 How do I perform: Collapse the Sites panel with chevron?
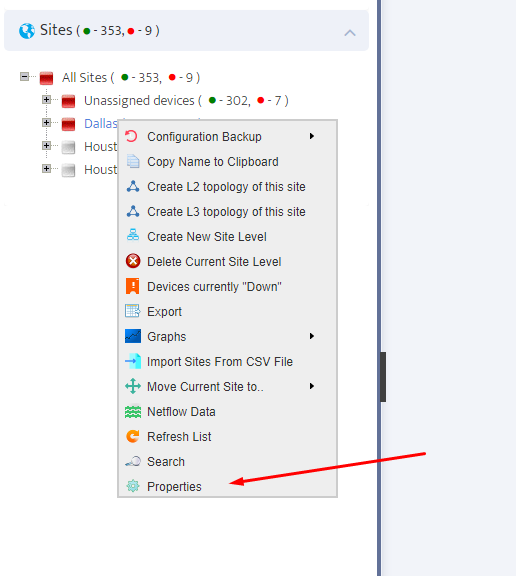click(350, 33)
